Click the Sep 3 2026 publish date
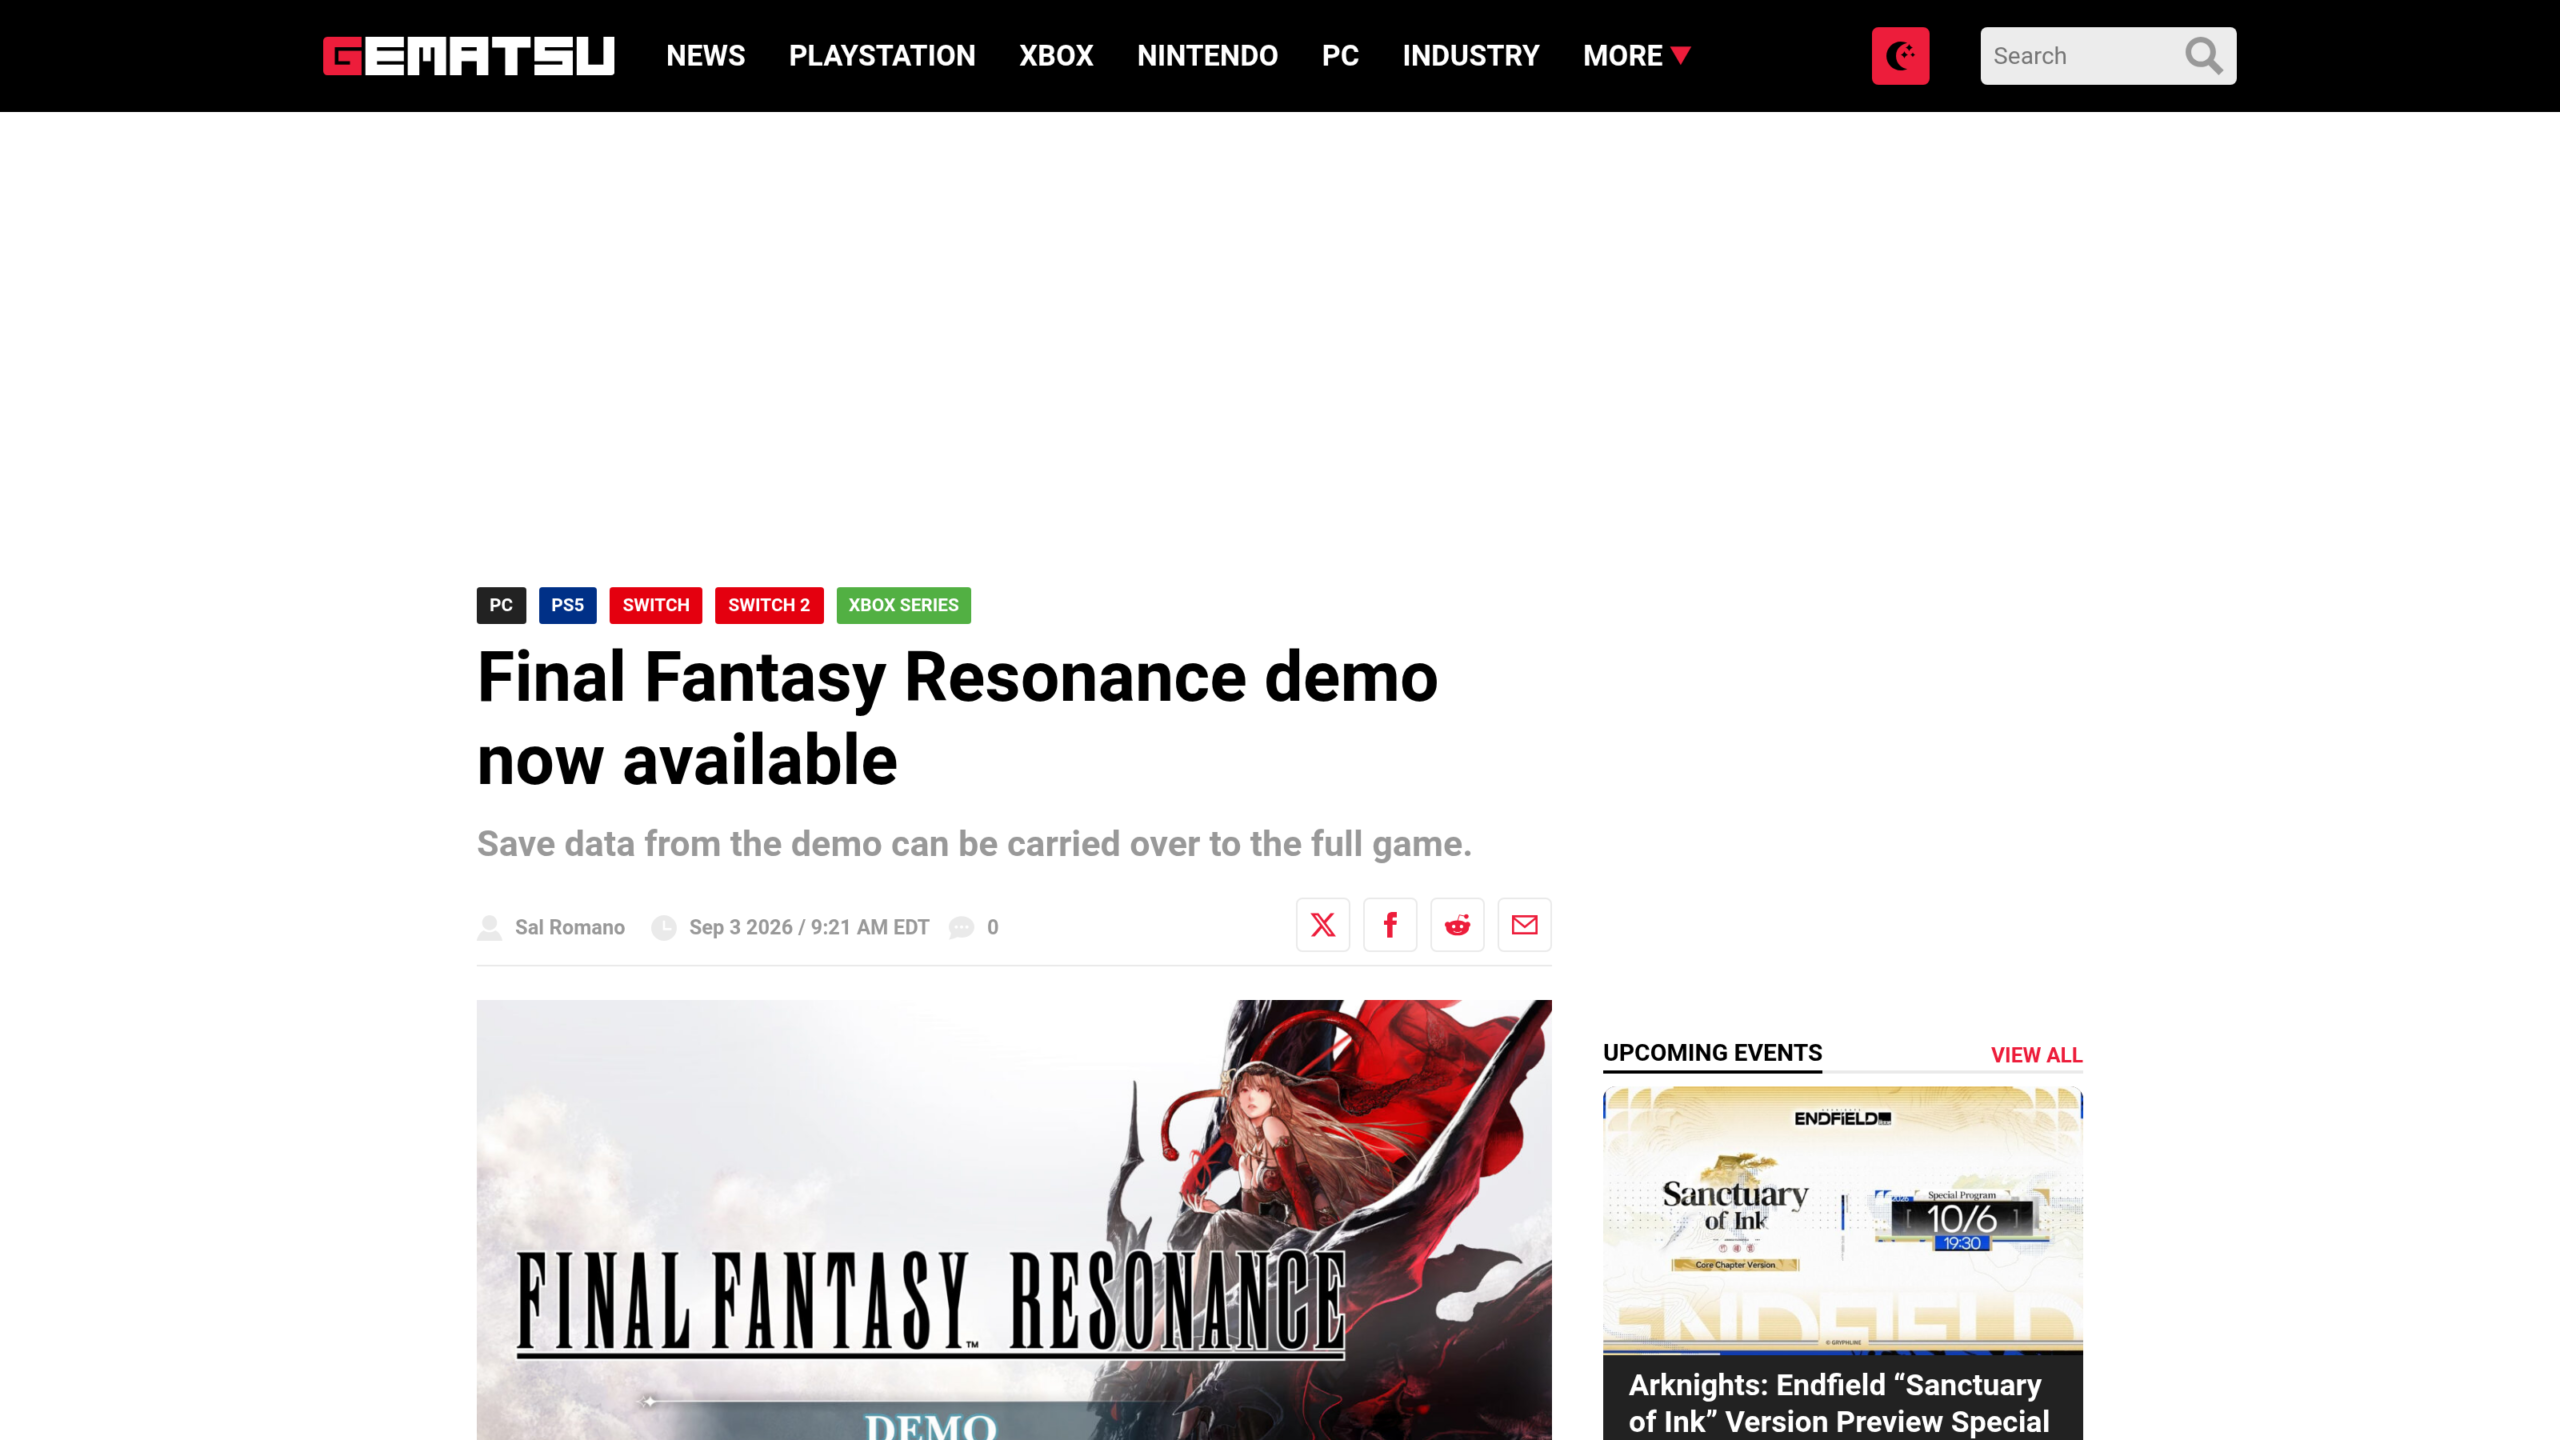Screen dimensions: 2560x1440 pyautogui.click(x=809, y=927)
